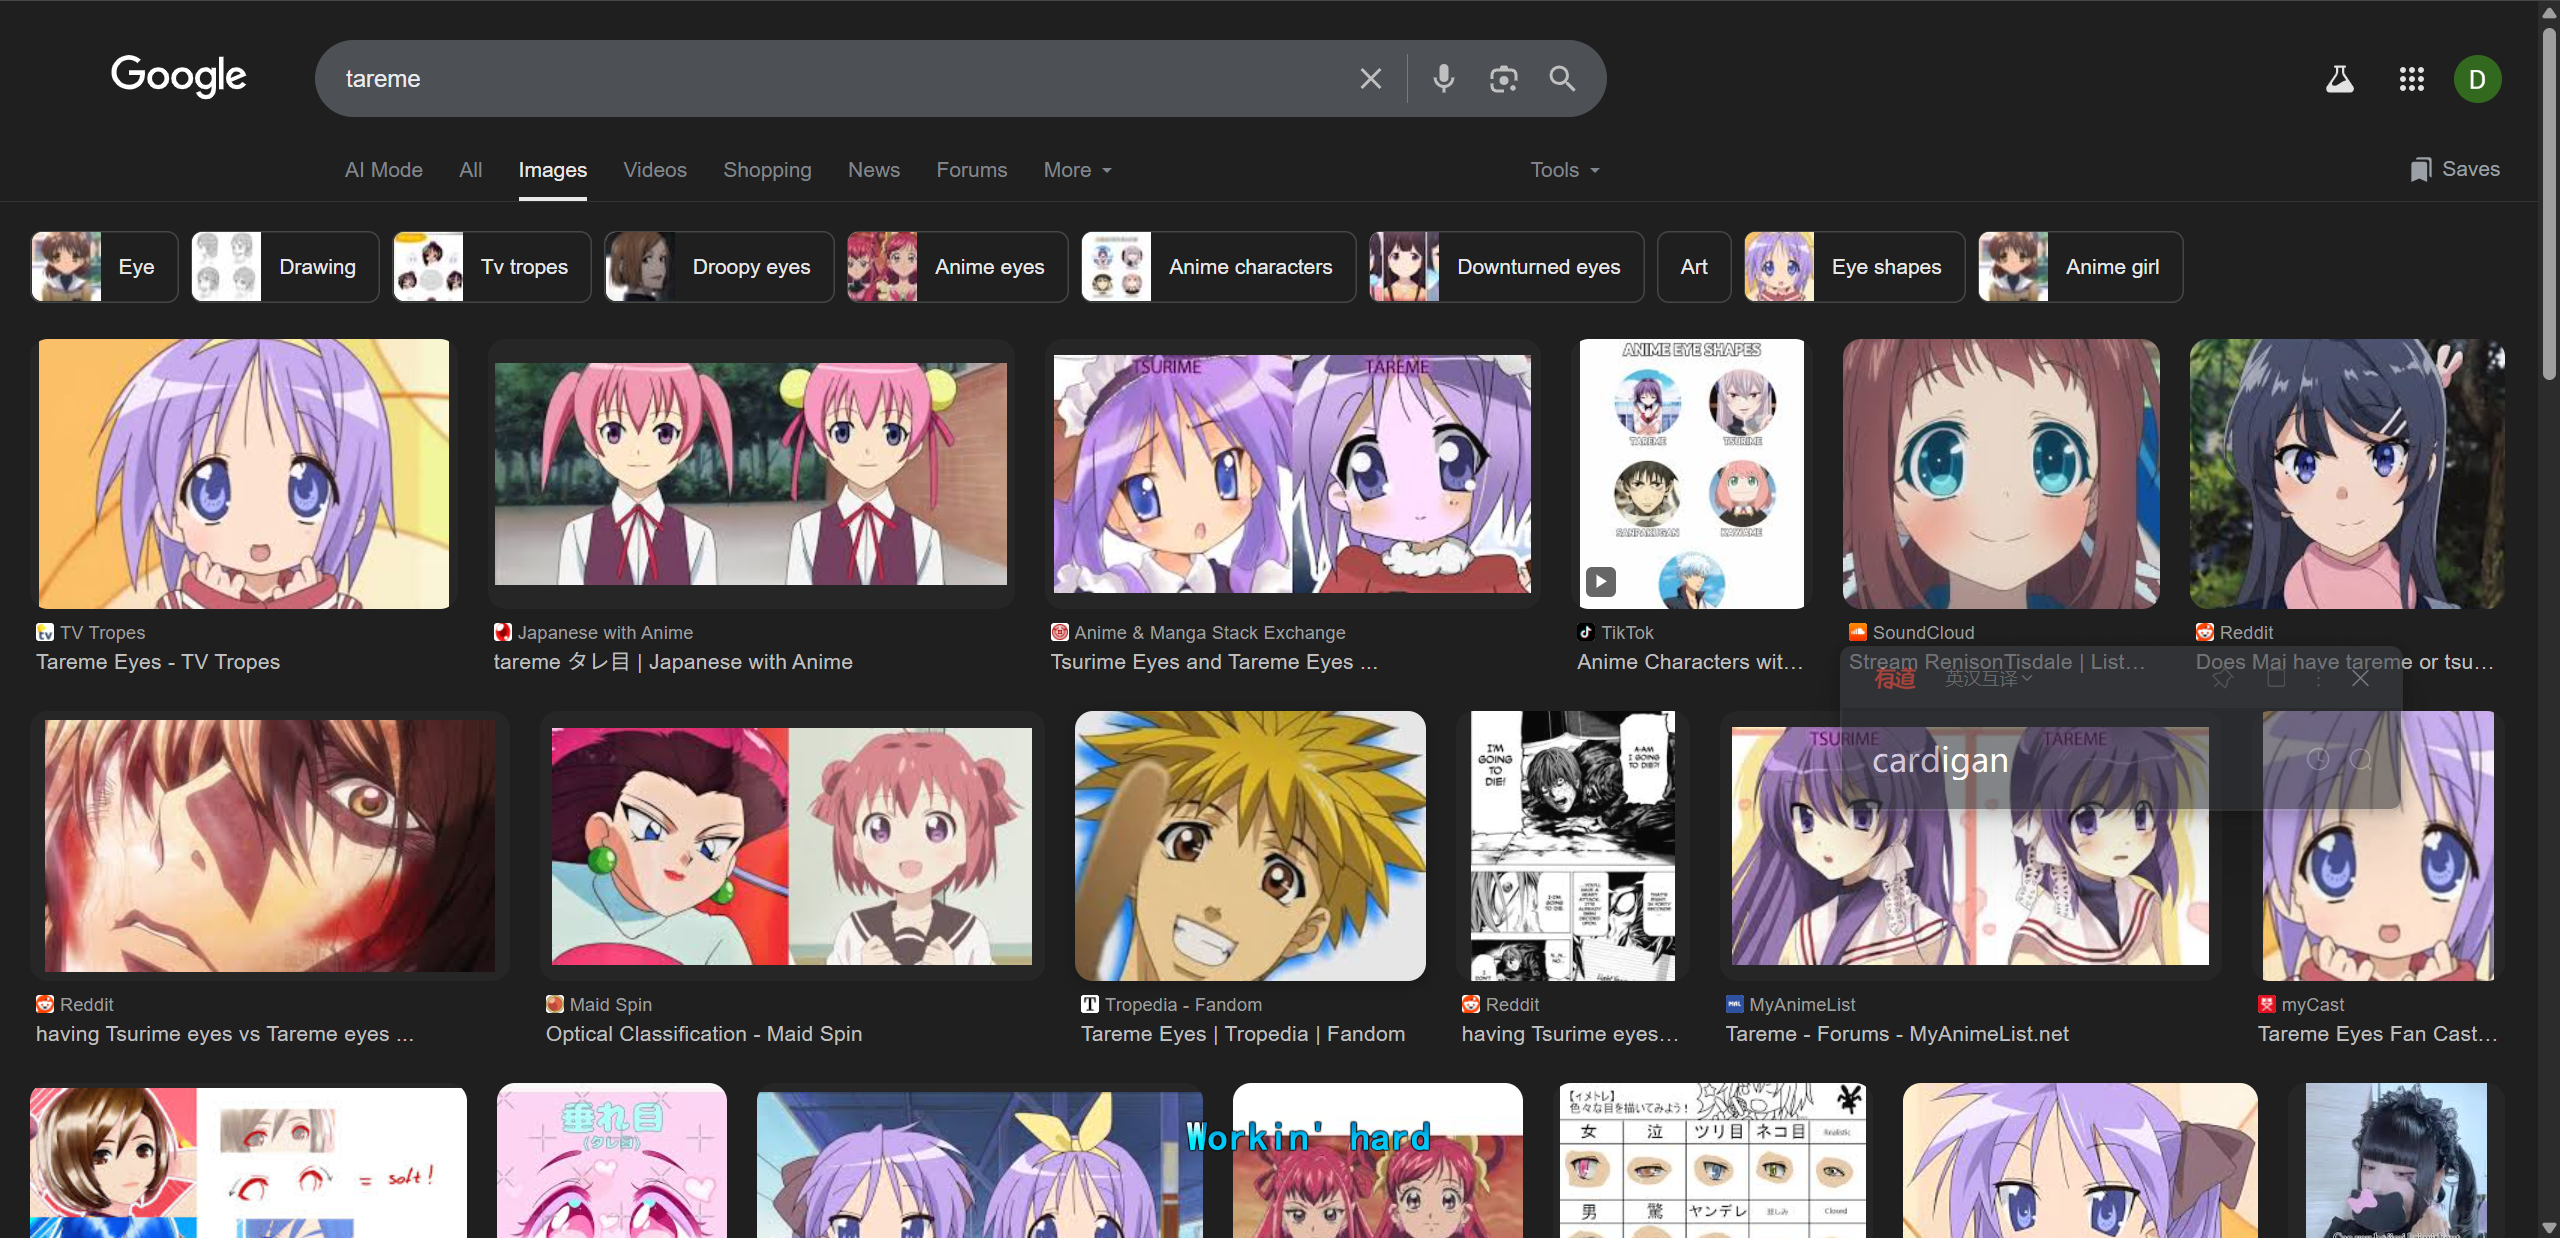
Task: Switch to the All results tab
Action: [x=470, y=170]
